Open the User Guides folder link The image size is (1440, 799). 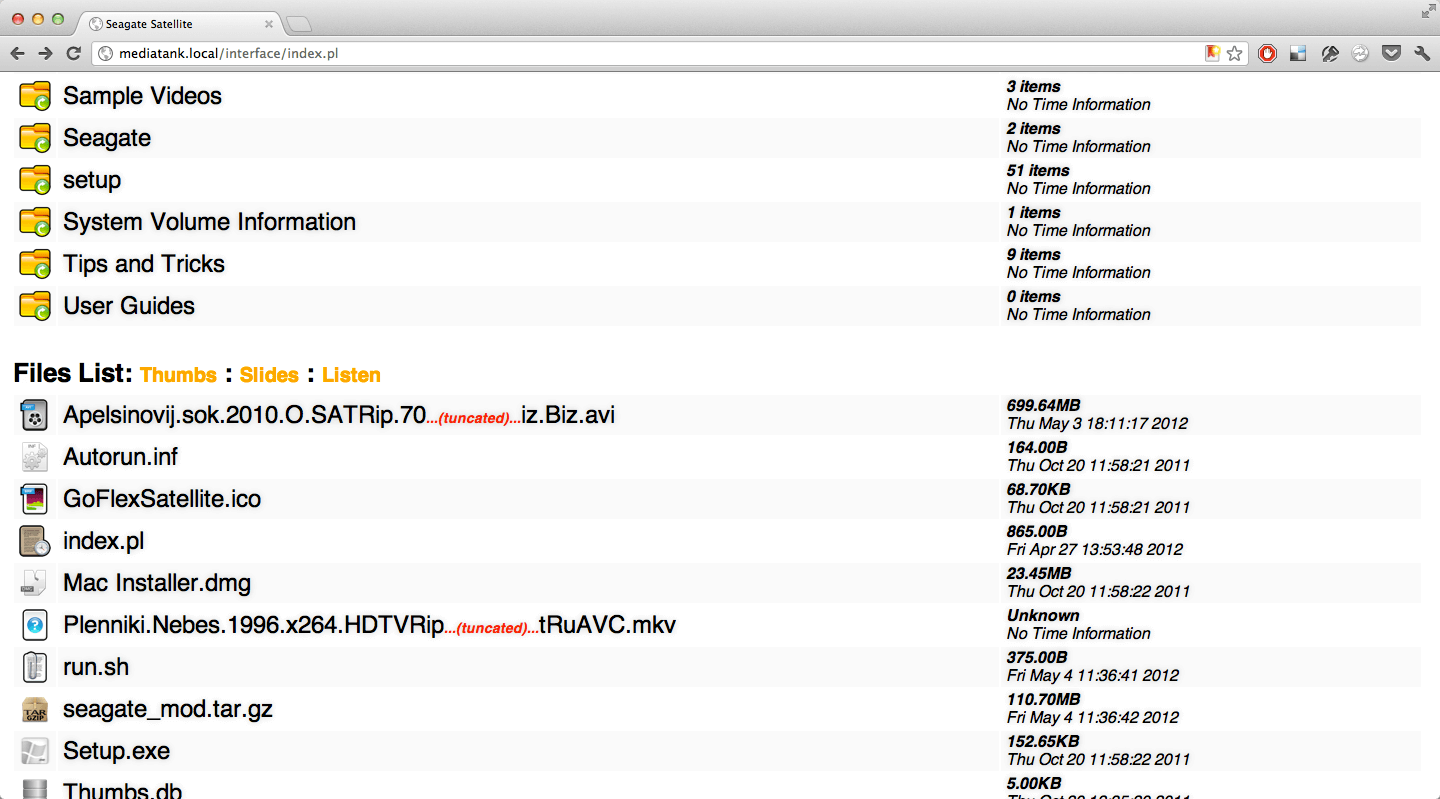point(129,306)
